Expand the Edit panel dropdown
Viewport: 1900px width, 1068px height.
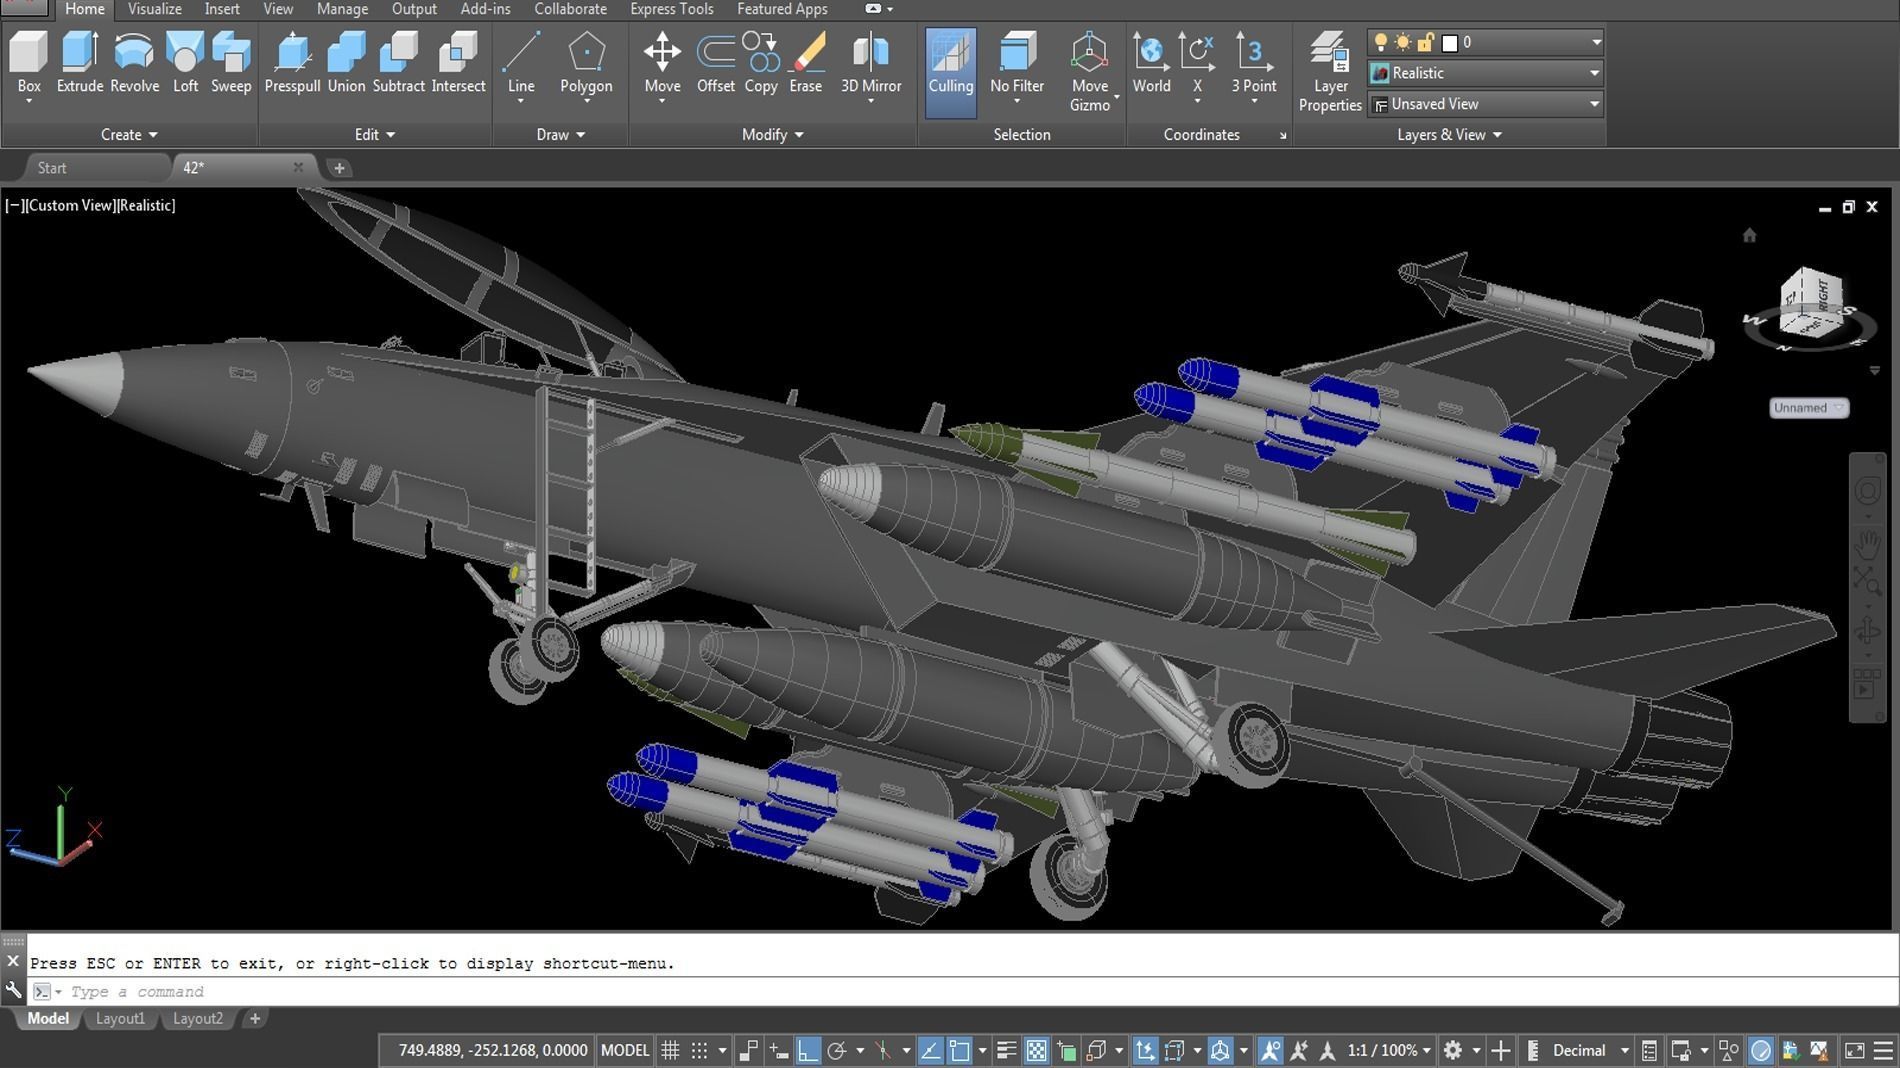coord(375,134)
